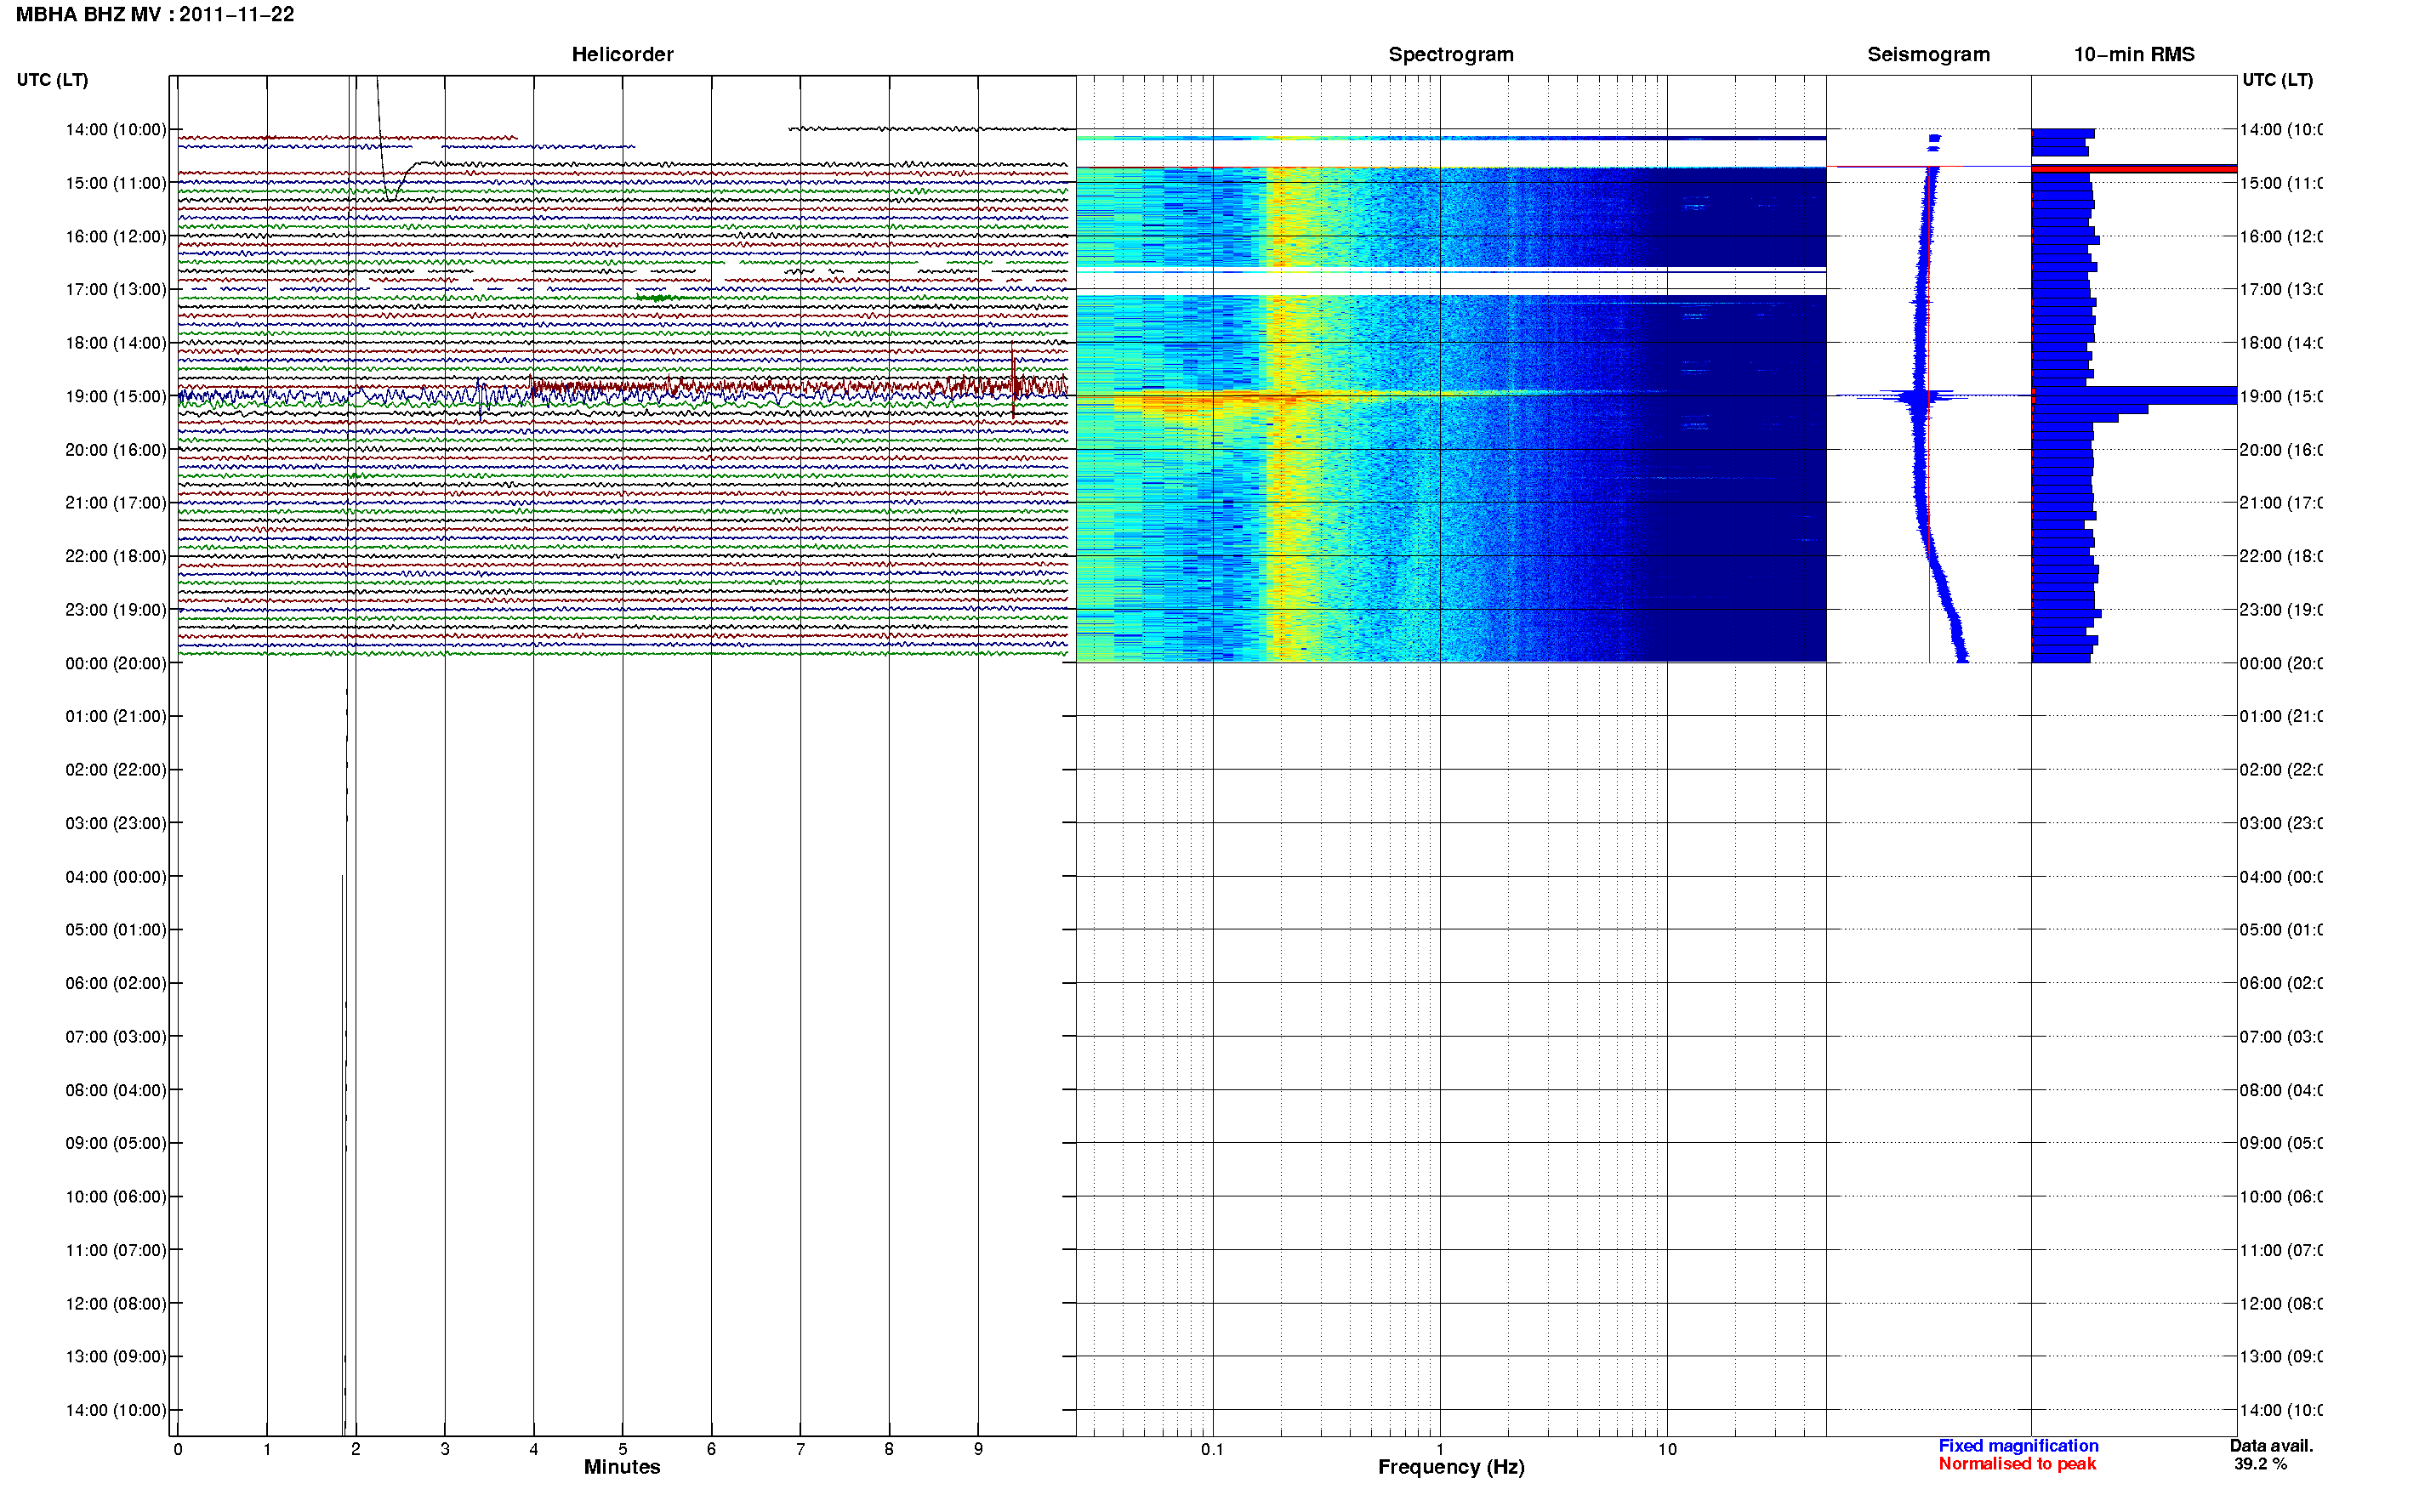Click the left axis label '17:00 (13:00)'
2419x1512 pixels.
pos(116,290)
